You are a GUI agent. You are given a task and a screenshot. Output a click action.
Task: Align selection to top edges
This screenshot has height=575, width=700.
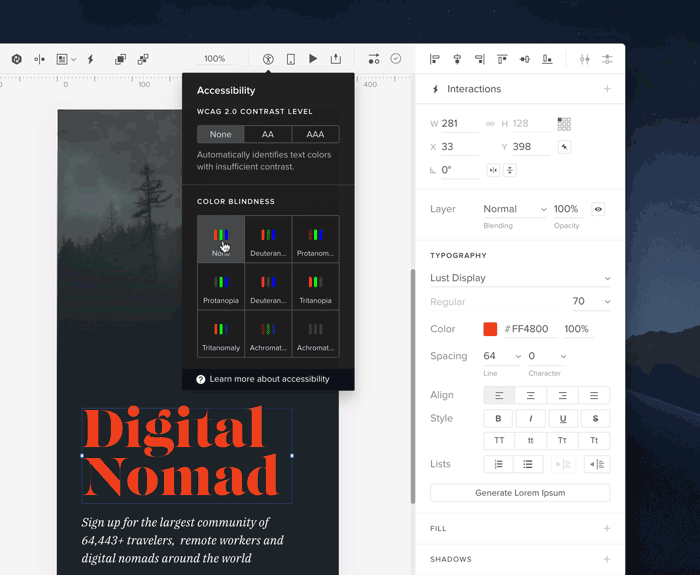pyautogui.click(x=502, y=59)
